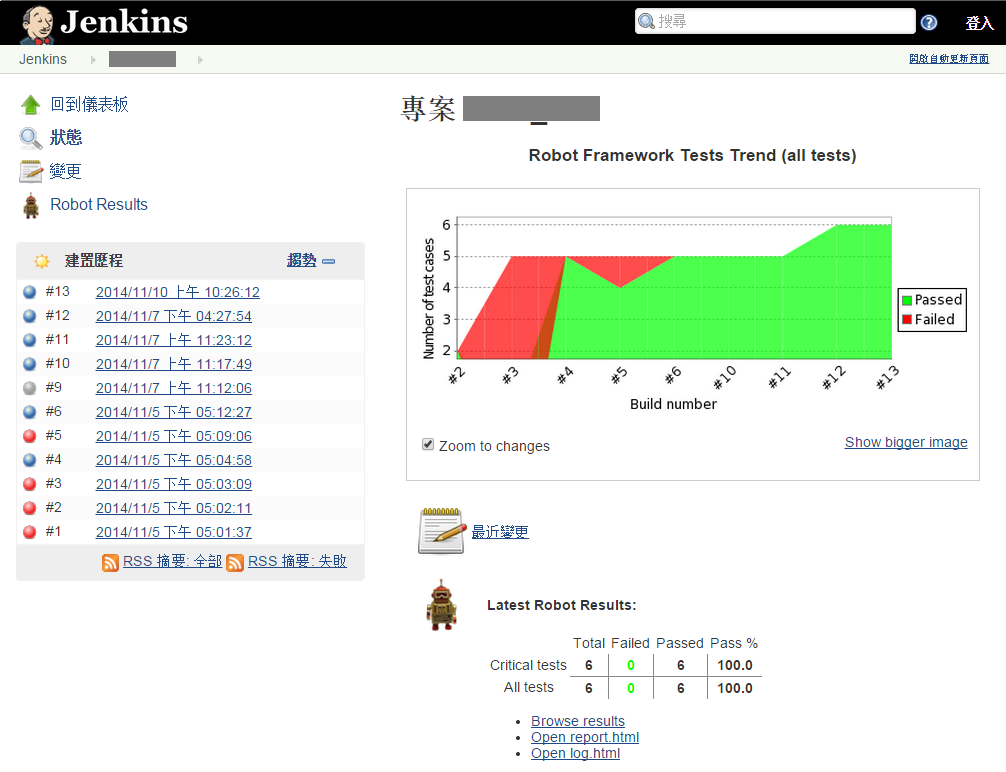The image size is (1006, 772).
Task: Open breadcrumb arrow menu after project name
Action: 200,60
